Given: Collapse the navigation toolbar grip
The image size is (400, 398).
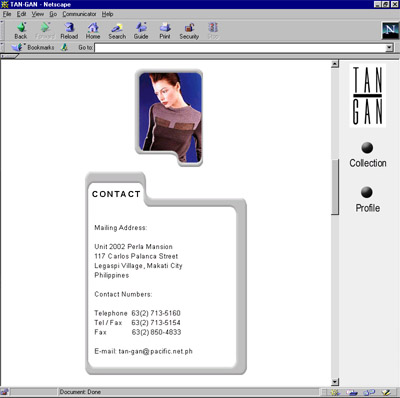Looking at the screenshot, I should (2, 30).
